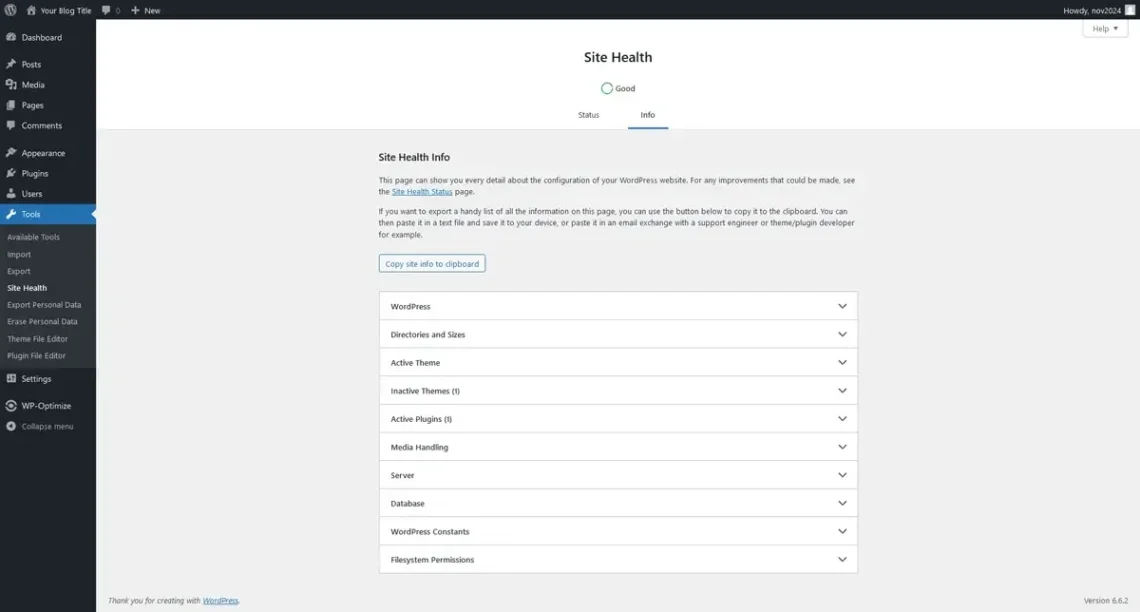Expand the Database section
This screenshot has width=1140, height=612.
[617, 503]
